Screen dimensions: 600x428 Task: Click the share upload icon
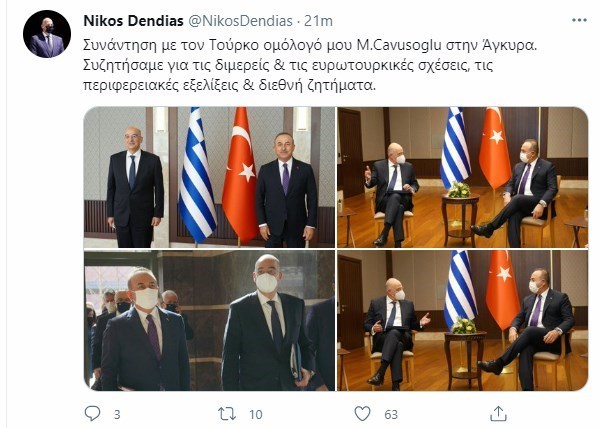click(x=498, y=413)
